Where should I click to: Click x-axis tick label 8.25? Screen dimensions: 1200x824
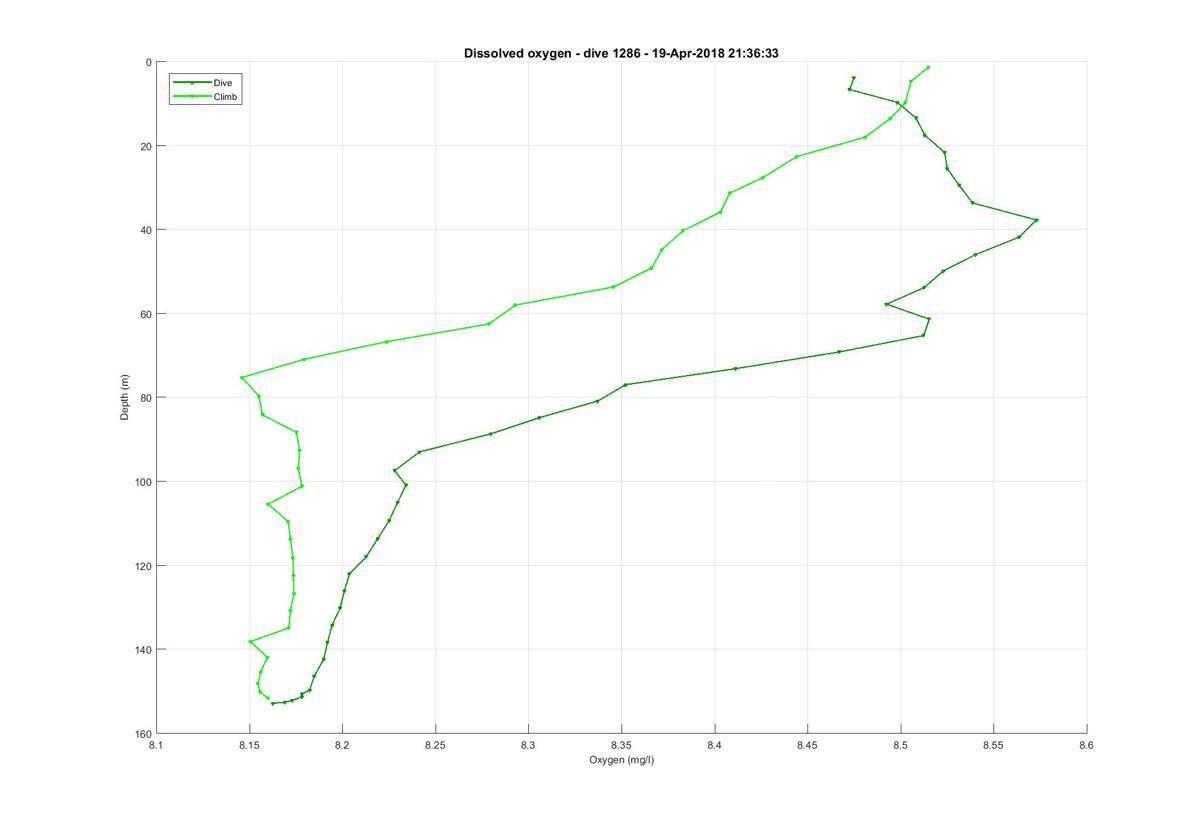[x=435, y=745]
